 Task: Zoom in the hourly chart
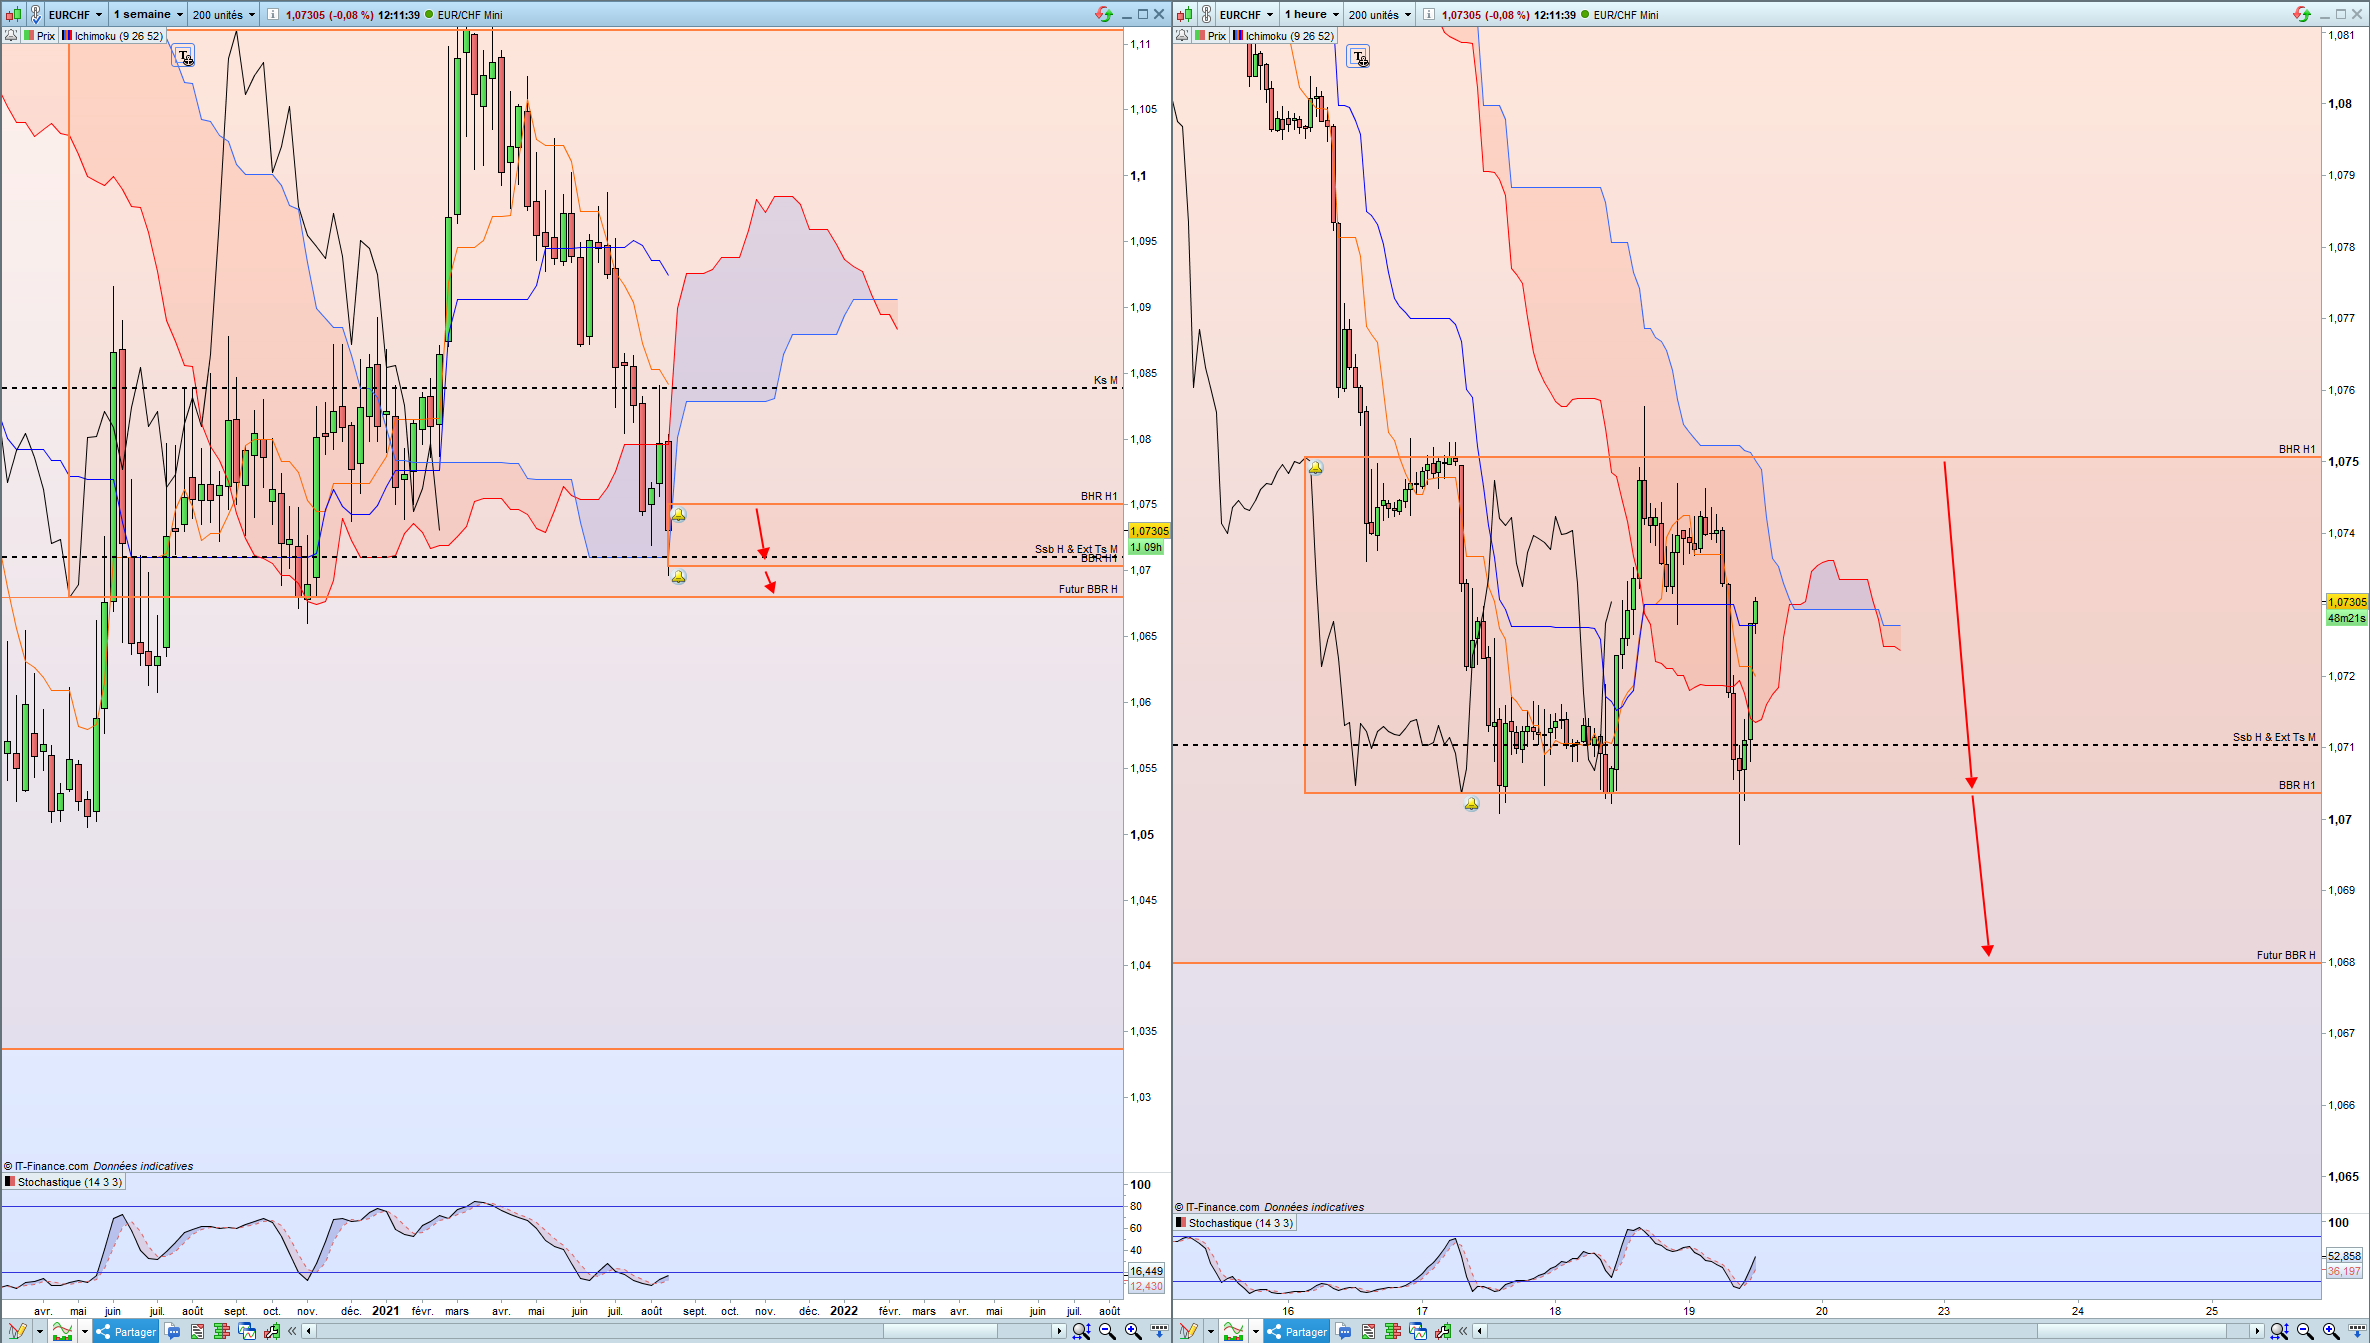click(x=2331, y=1331)
